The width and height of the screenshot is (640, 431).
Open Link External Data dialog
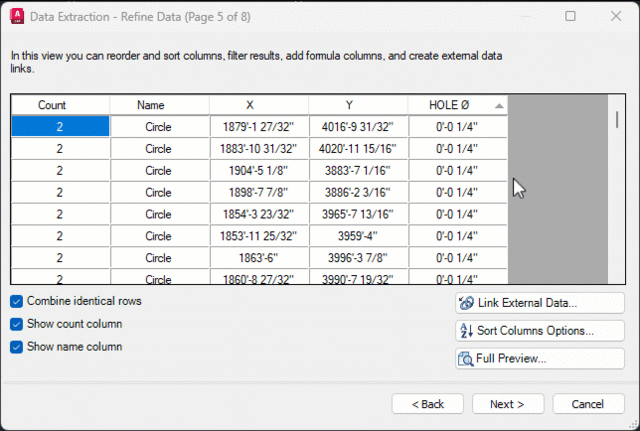540,303
